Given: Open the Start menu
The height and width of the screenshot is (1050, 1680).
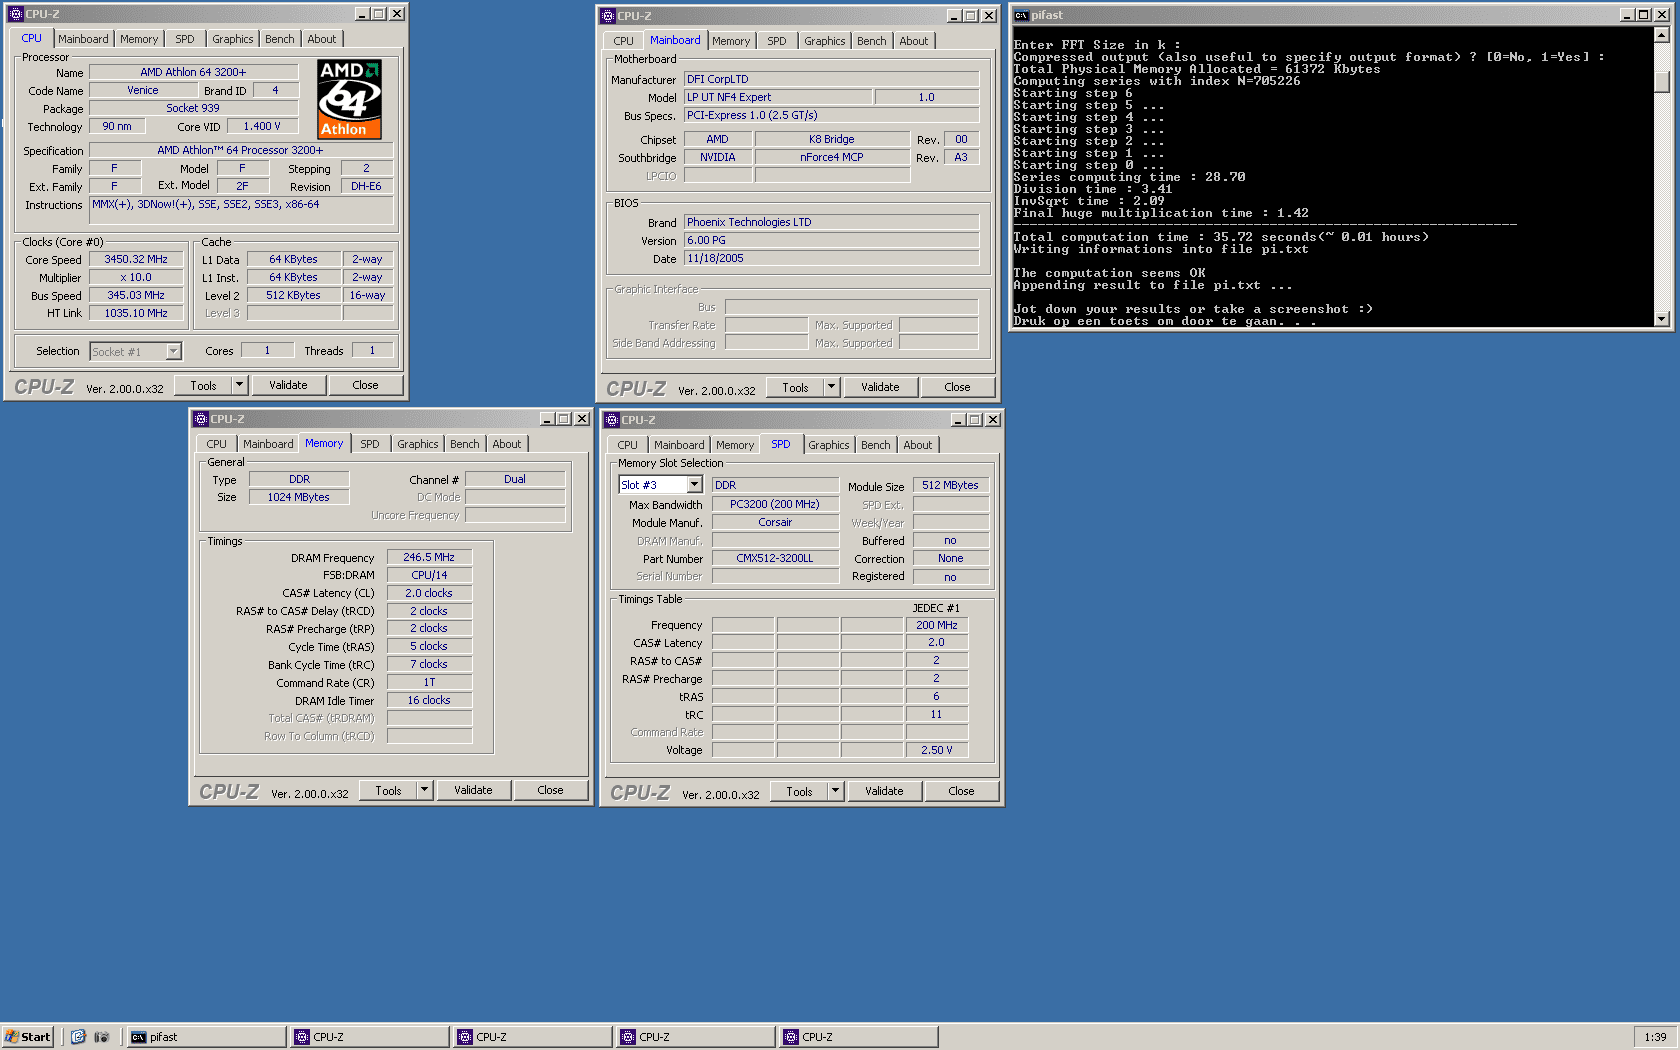Looking at the screenshot, I should [x=28, y=1037].
